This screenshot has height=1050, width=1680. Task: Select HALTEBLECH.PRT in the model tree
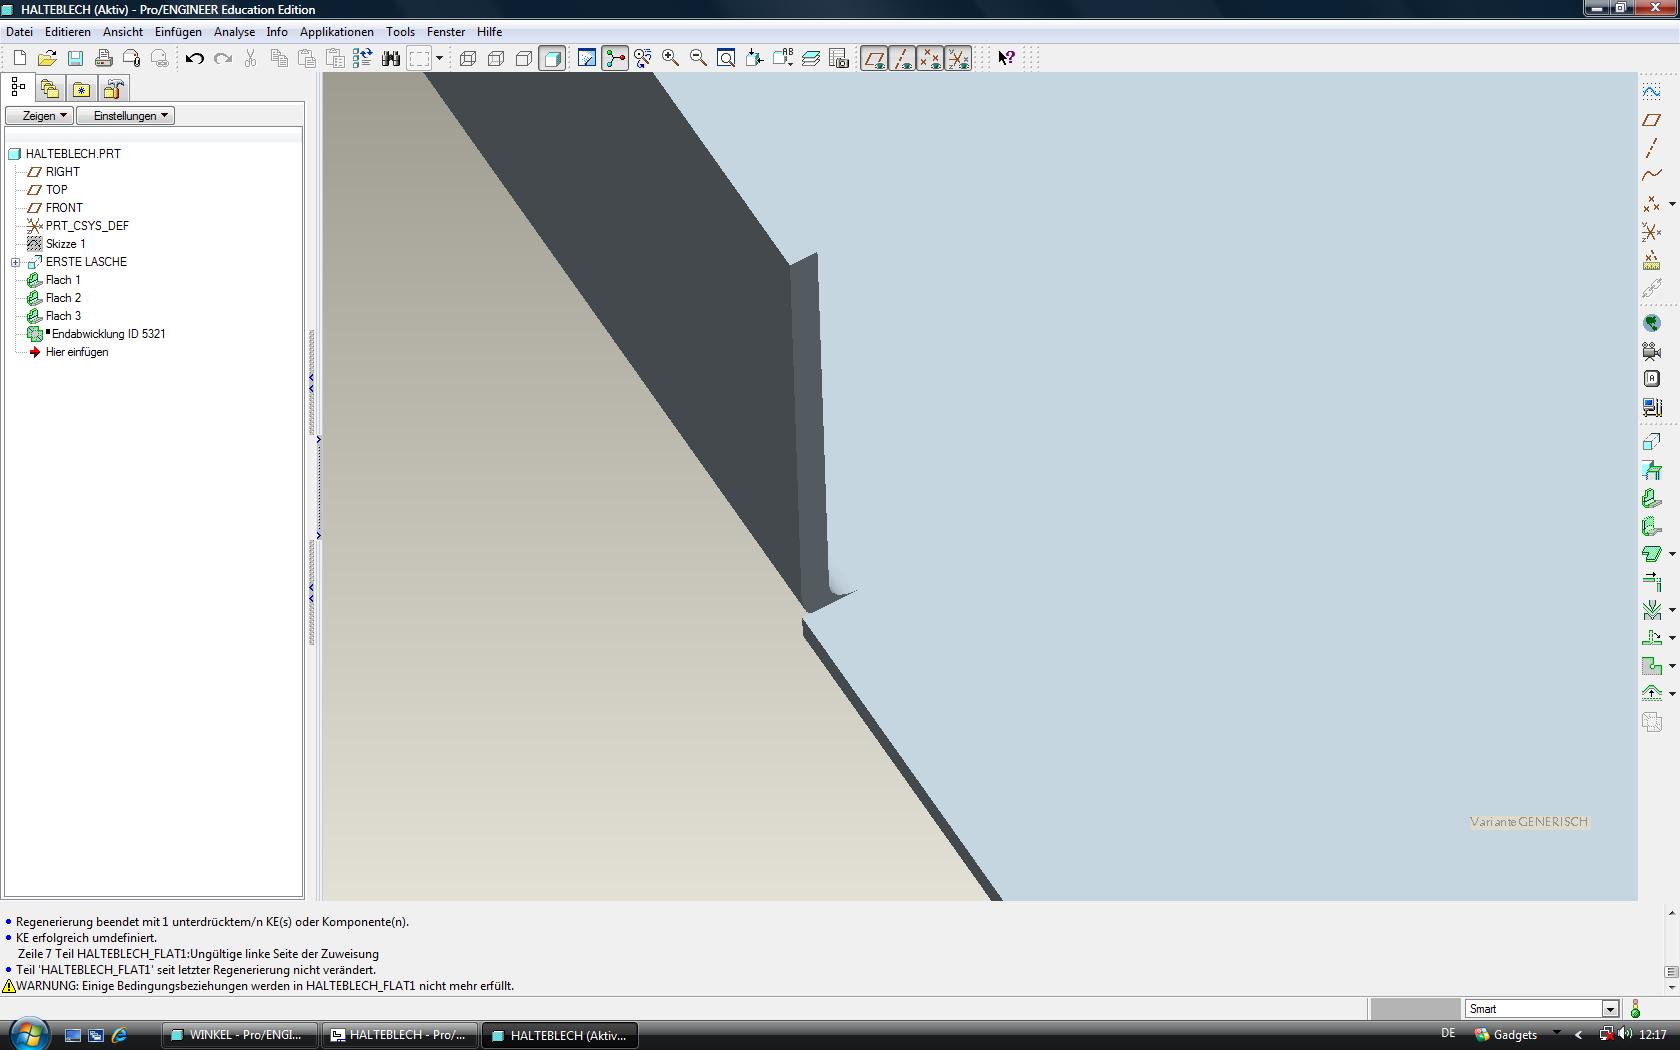coord(73,154)
